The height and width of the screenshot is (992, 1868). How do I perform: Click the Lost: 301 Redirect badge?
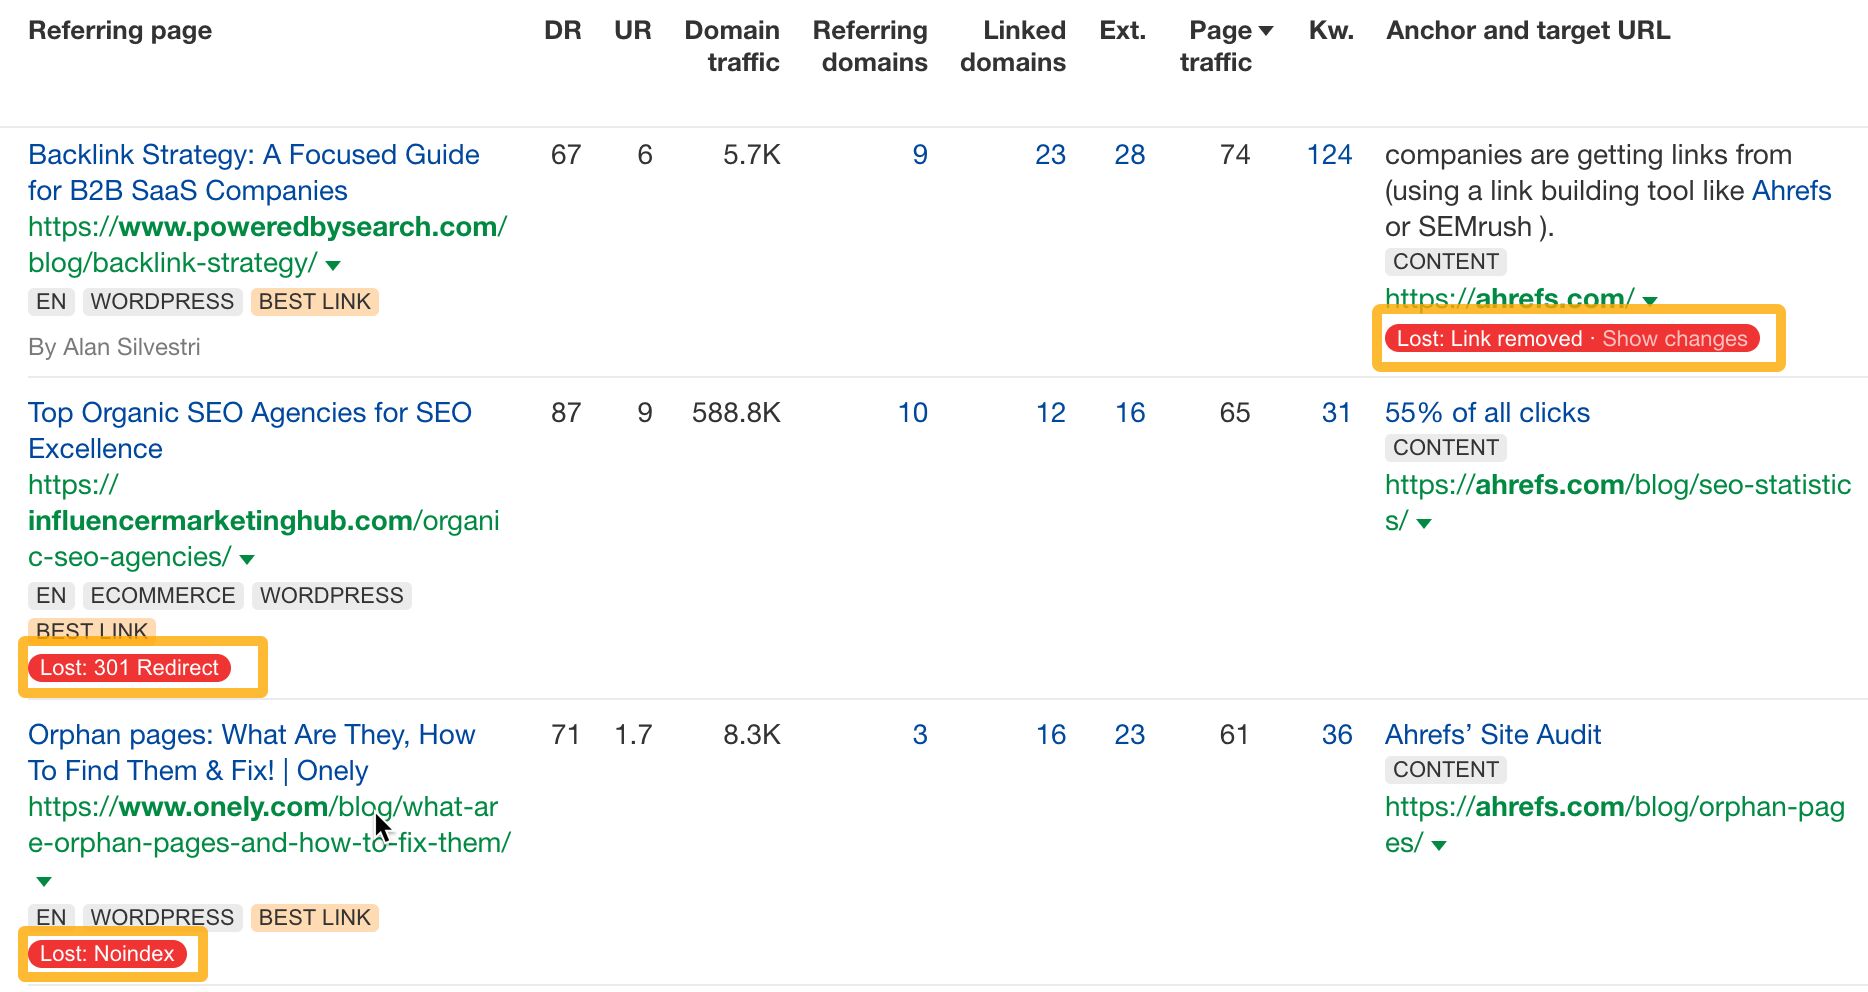pyautogui.click(x=131, y=667)
